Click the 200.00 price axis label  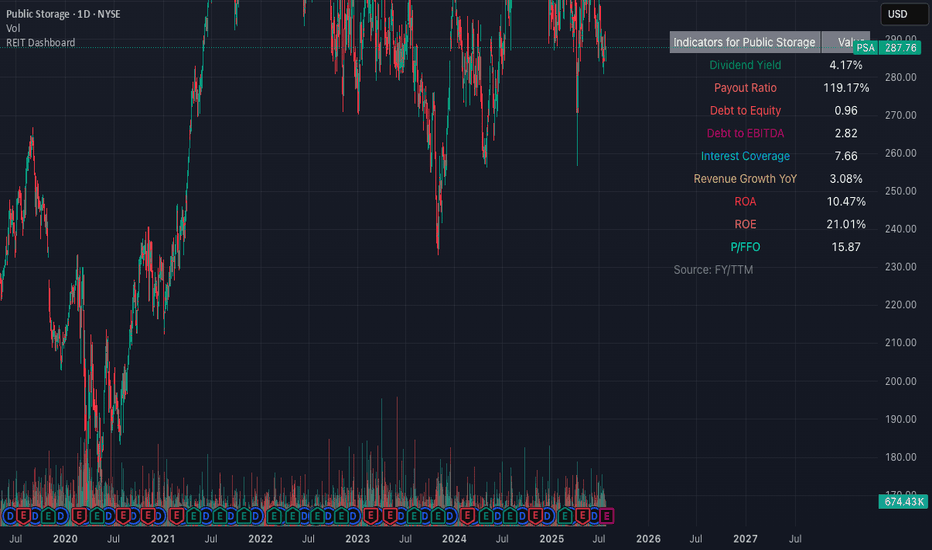900,381
